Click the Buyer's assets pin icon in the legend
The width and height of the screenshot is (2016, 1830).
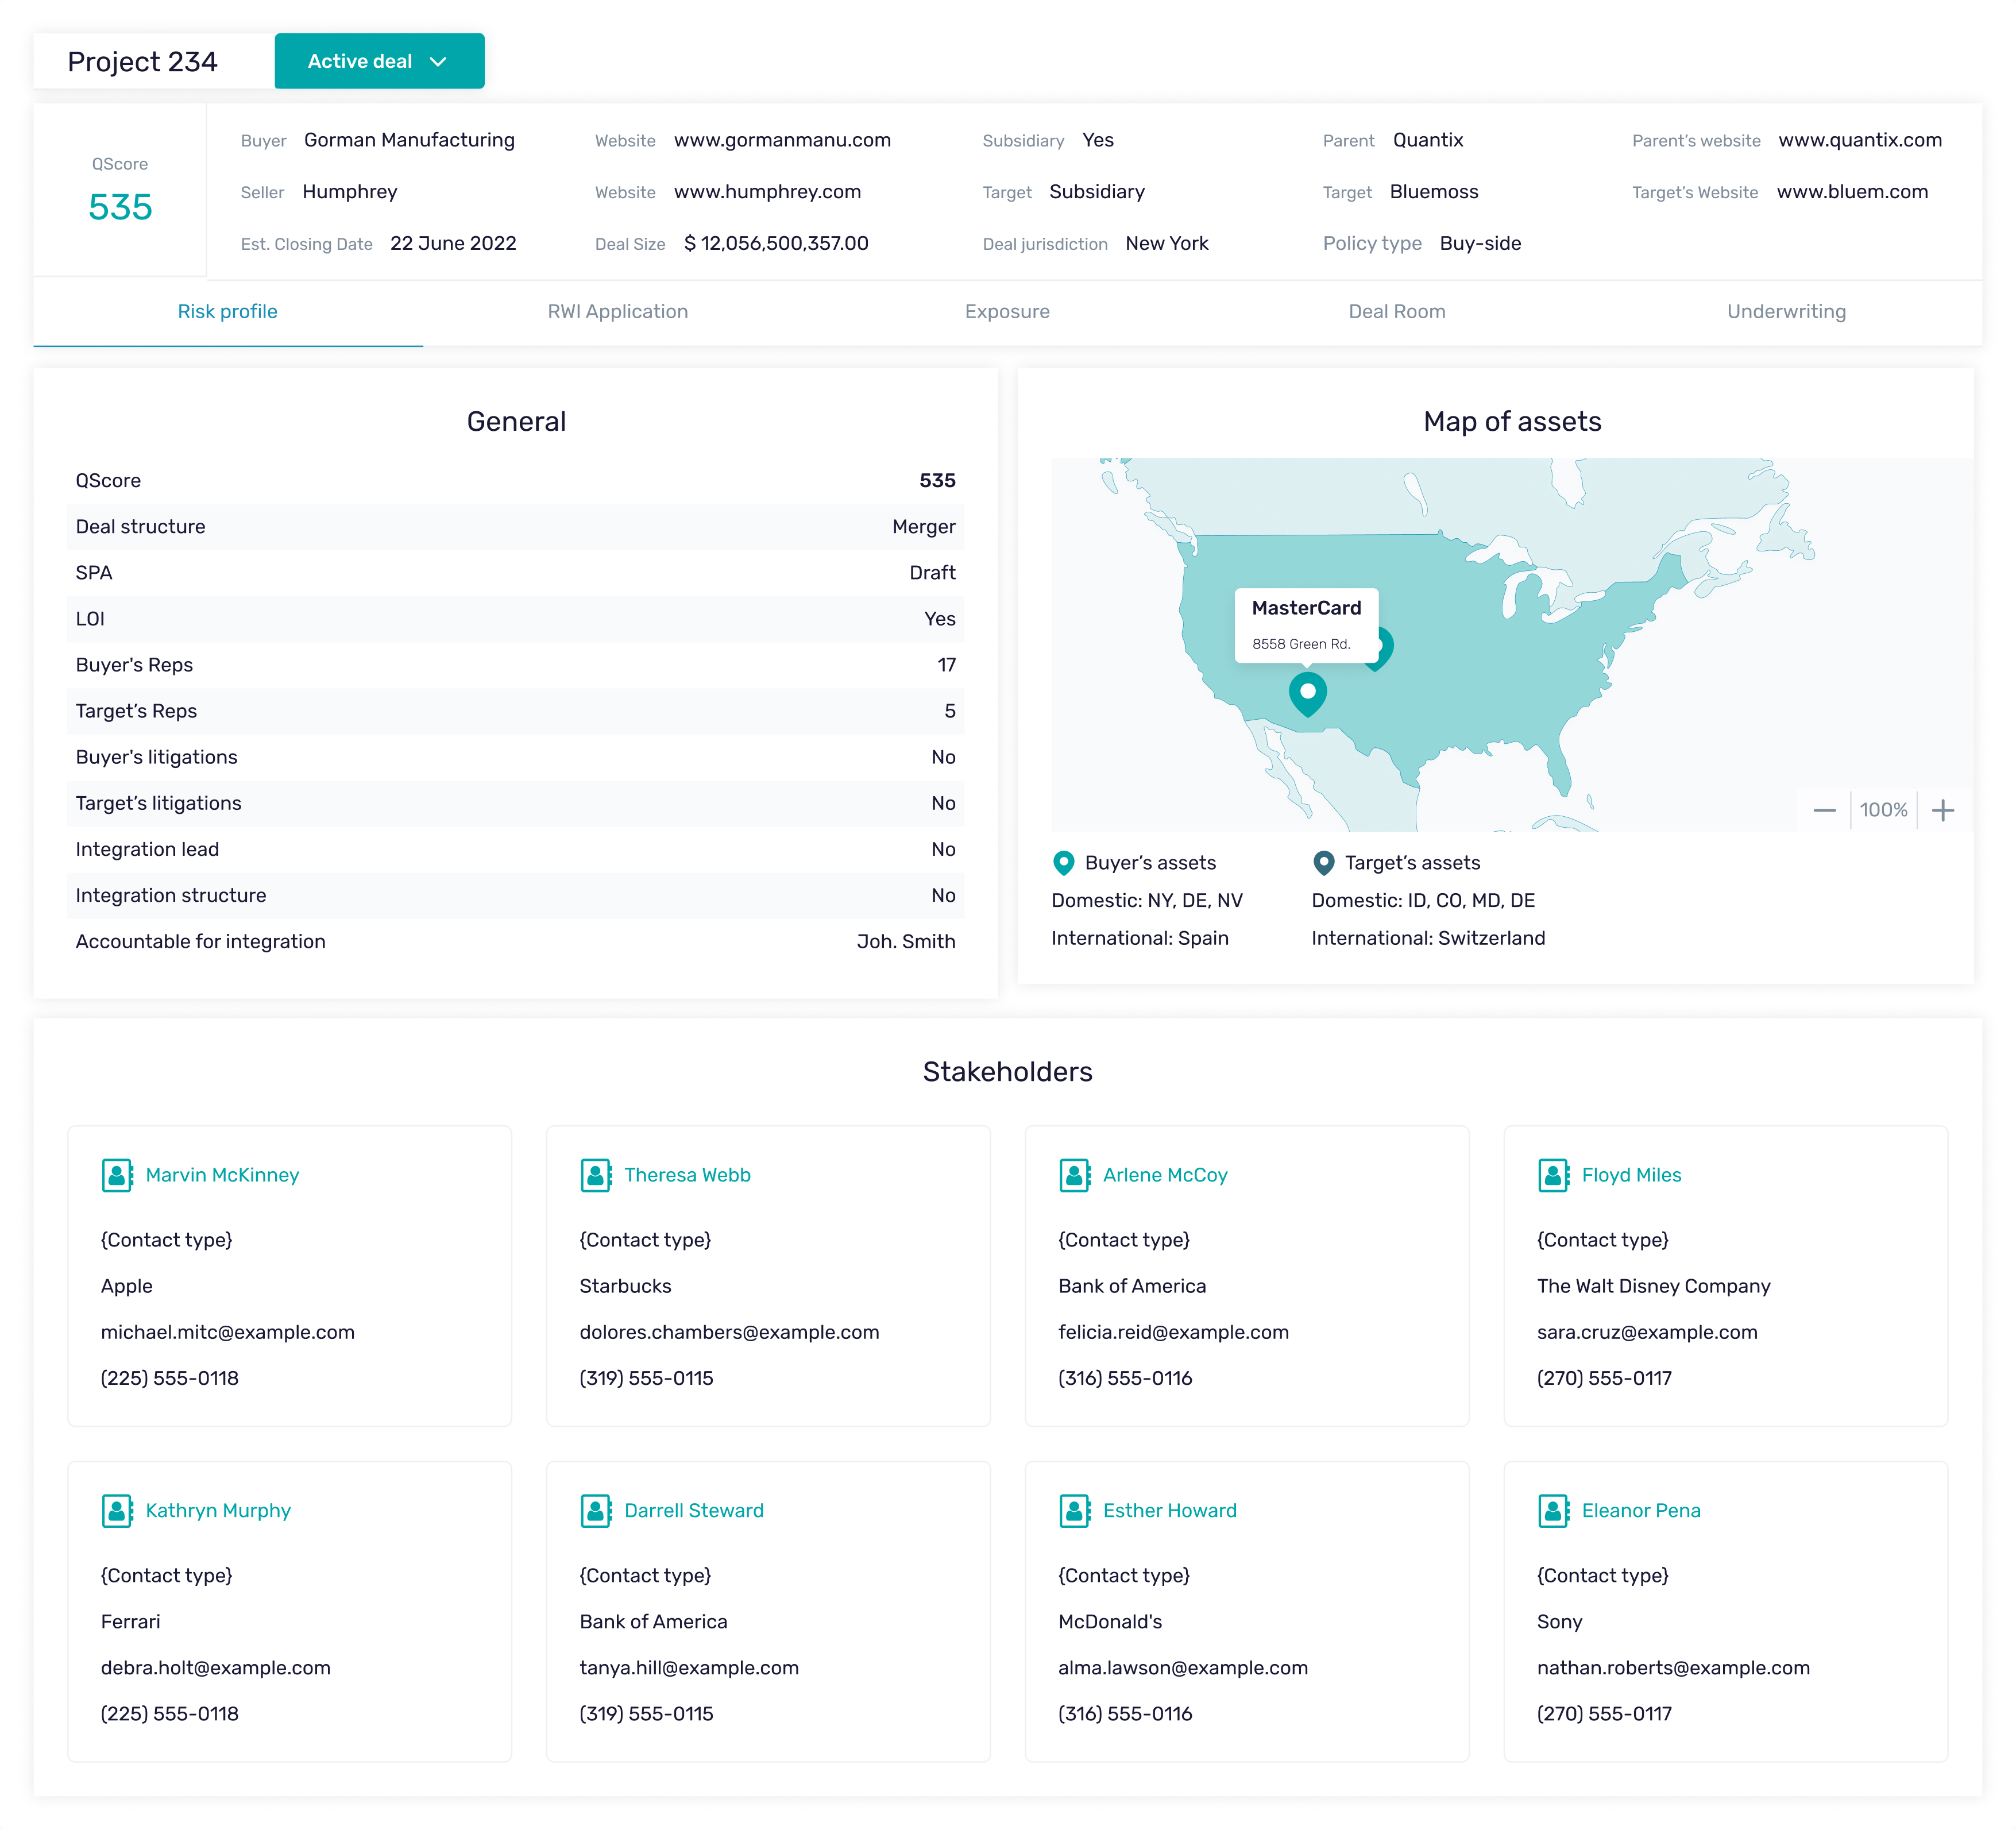(1063, 862)
